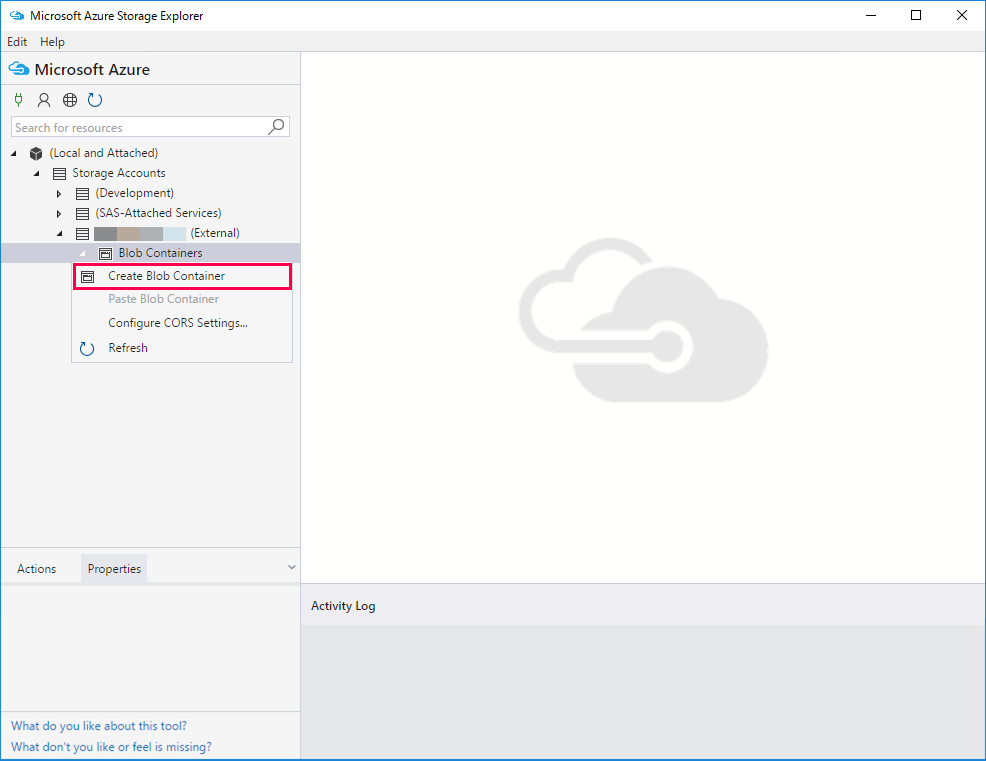Select the (Local and Attached) label
Screen dimensions: 986x761
point(104,153)
